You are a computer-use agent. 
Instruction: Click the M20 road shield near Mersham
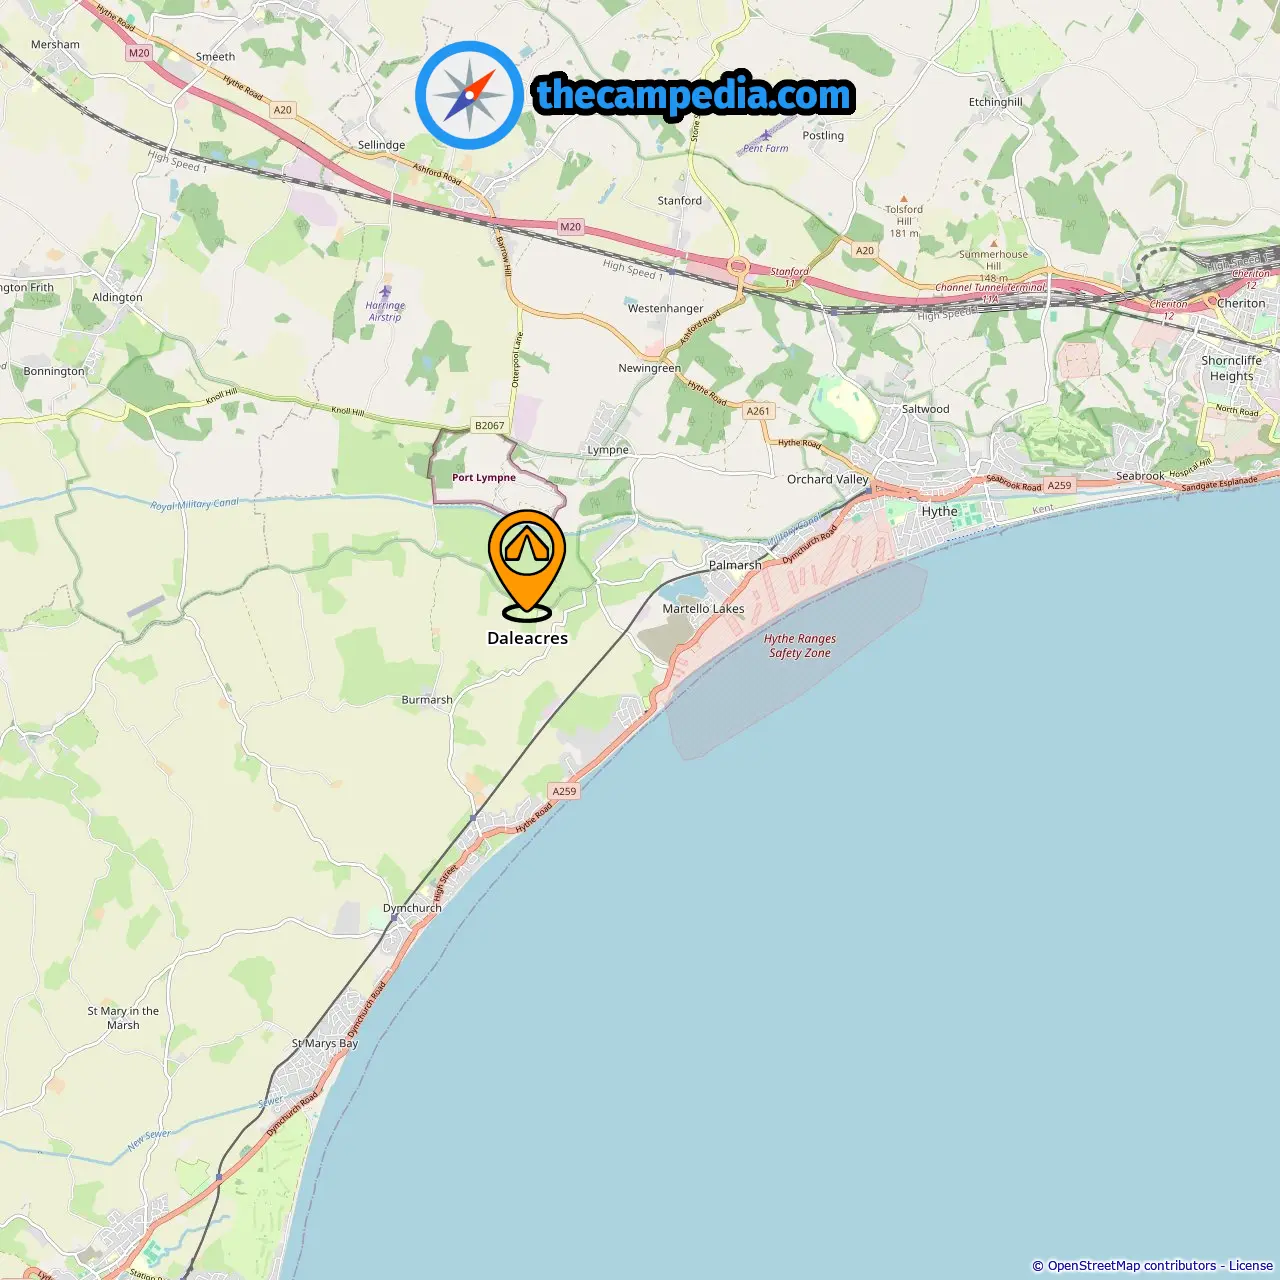coord(139,53)
